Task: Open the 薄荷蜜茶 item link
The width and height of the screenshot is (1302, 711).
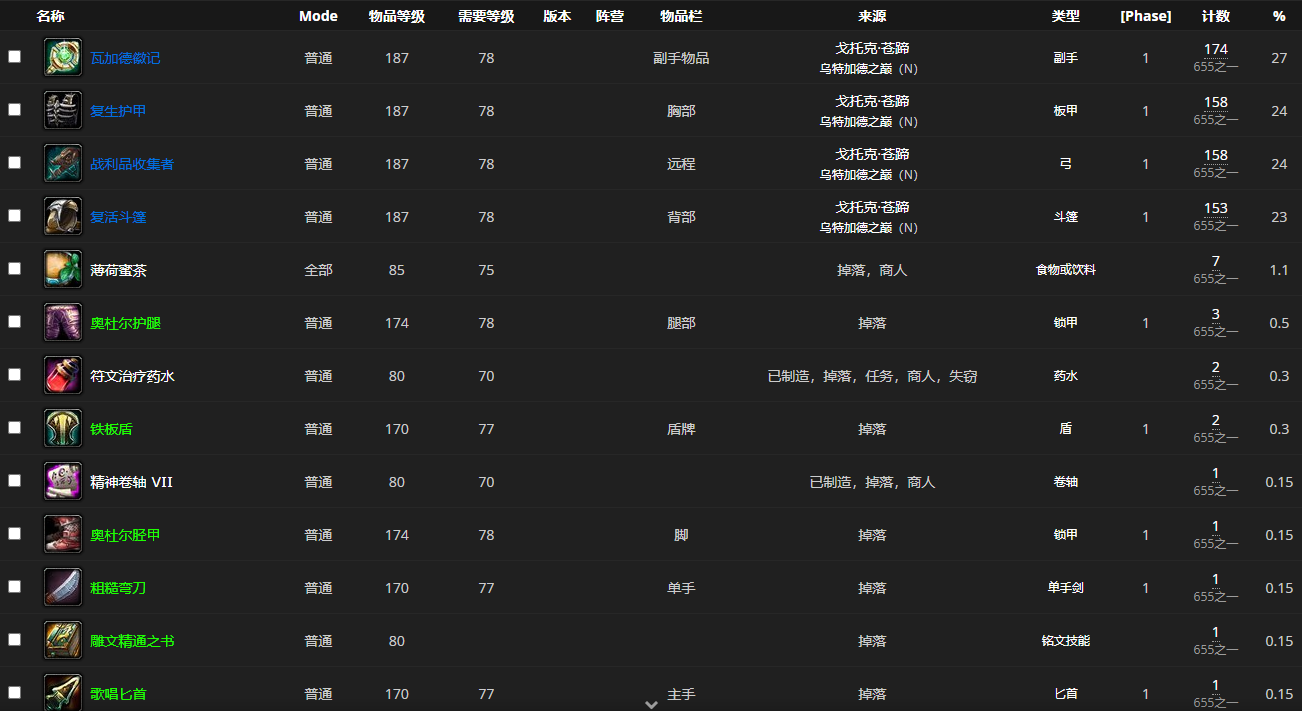Action: click(x=118, y=270)
